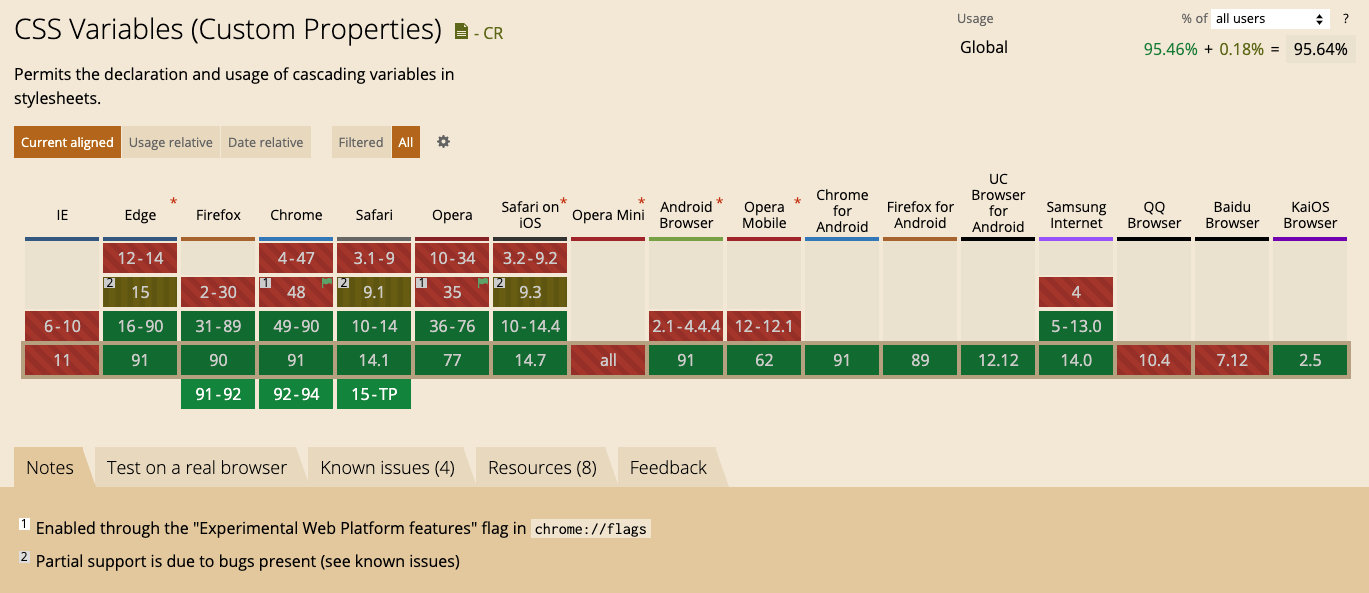Open the Feedback tab
The height and width of the screenshot is (593, 1369).
point(668,467)
